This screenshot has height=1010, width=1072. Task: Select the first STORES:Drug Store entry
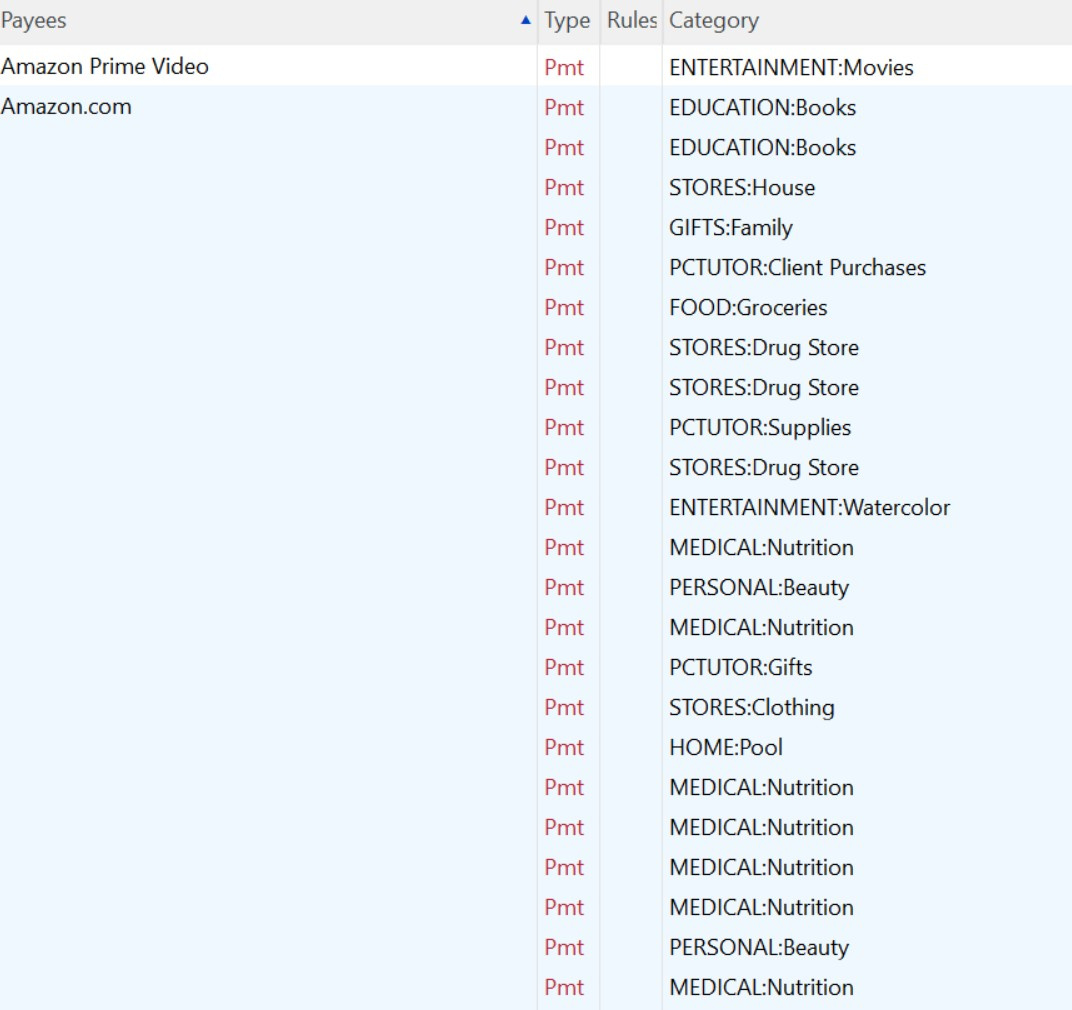pyautogui.click(x=762, y=347)
